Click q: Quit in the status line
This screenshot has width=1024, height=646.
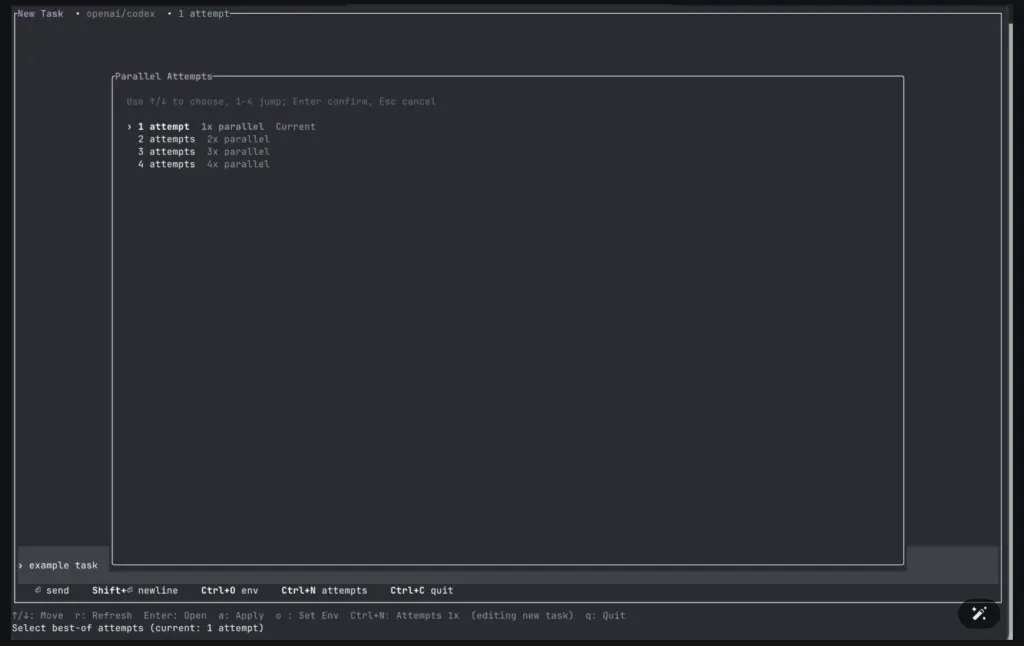(x=605, y=616)
